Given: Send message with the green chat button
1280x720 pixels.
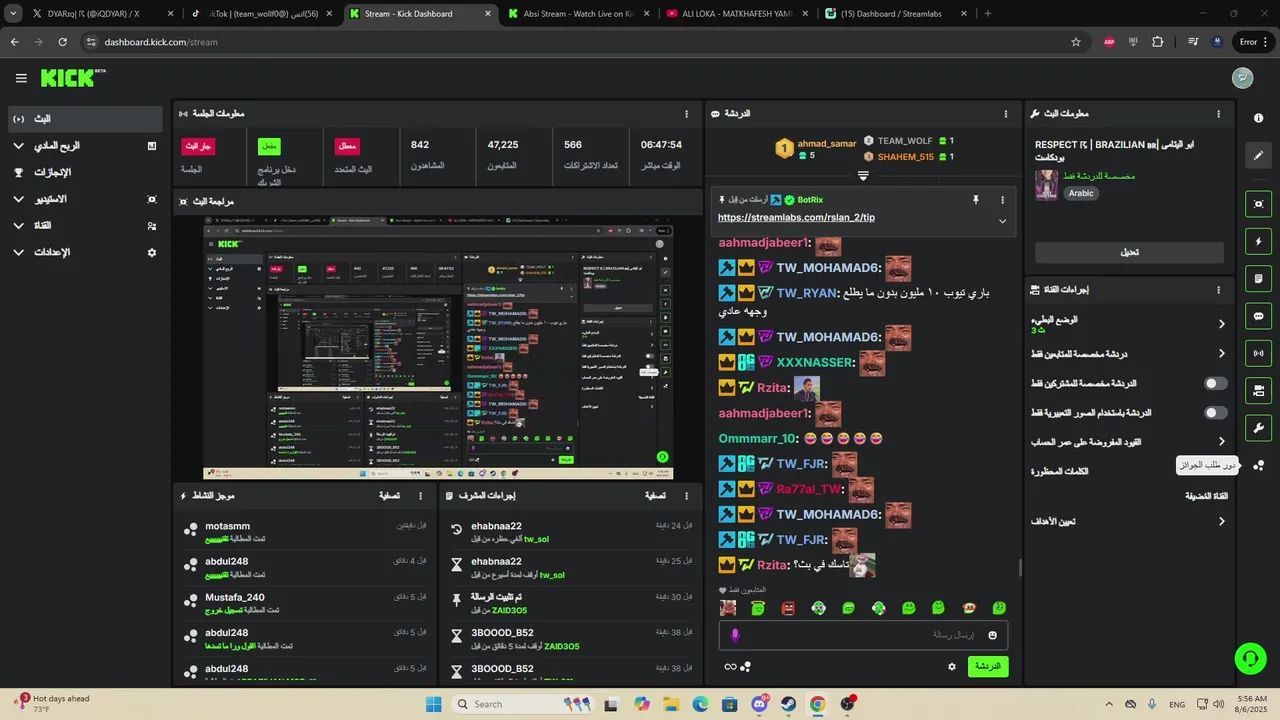Looking at the screenshot, I should coord(988,666).
